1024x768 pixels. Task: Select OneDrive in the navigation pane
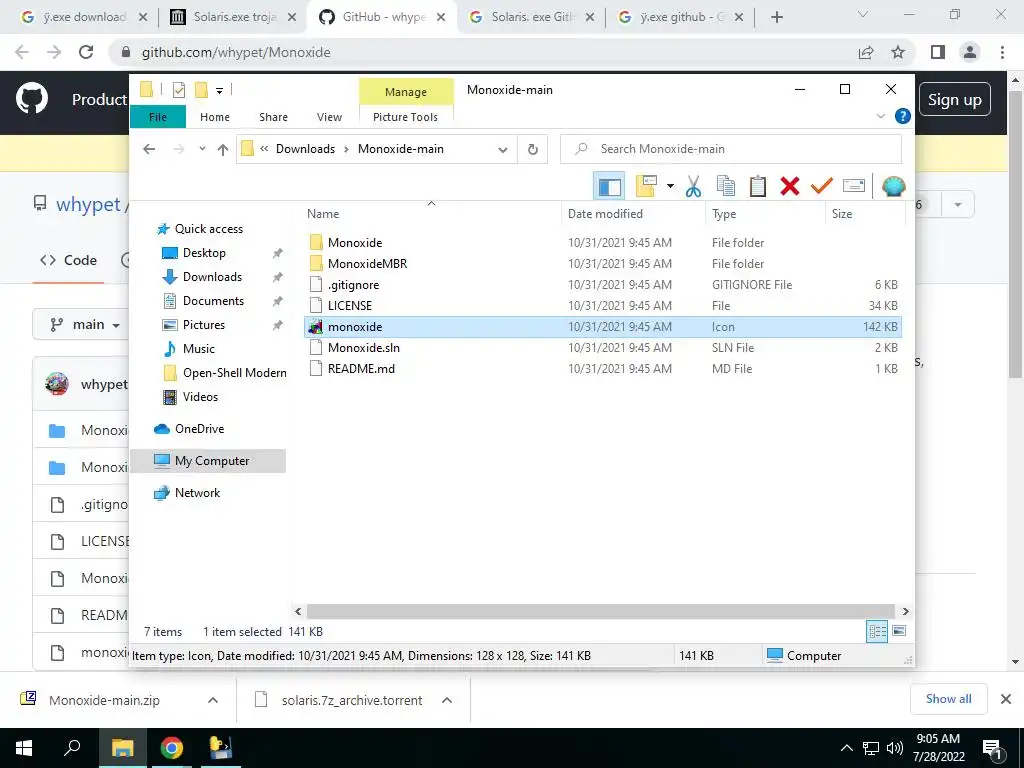[x=199, y=429]
